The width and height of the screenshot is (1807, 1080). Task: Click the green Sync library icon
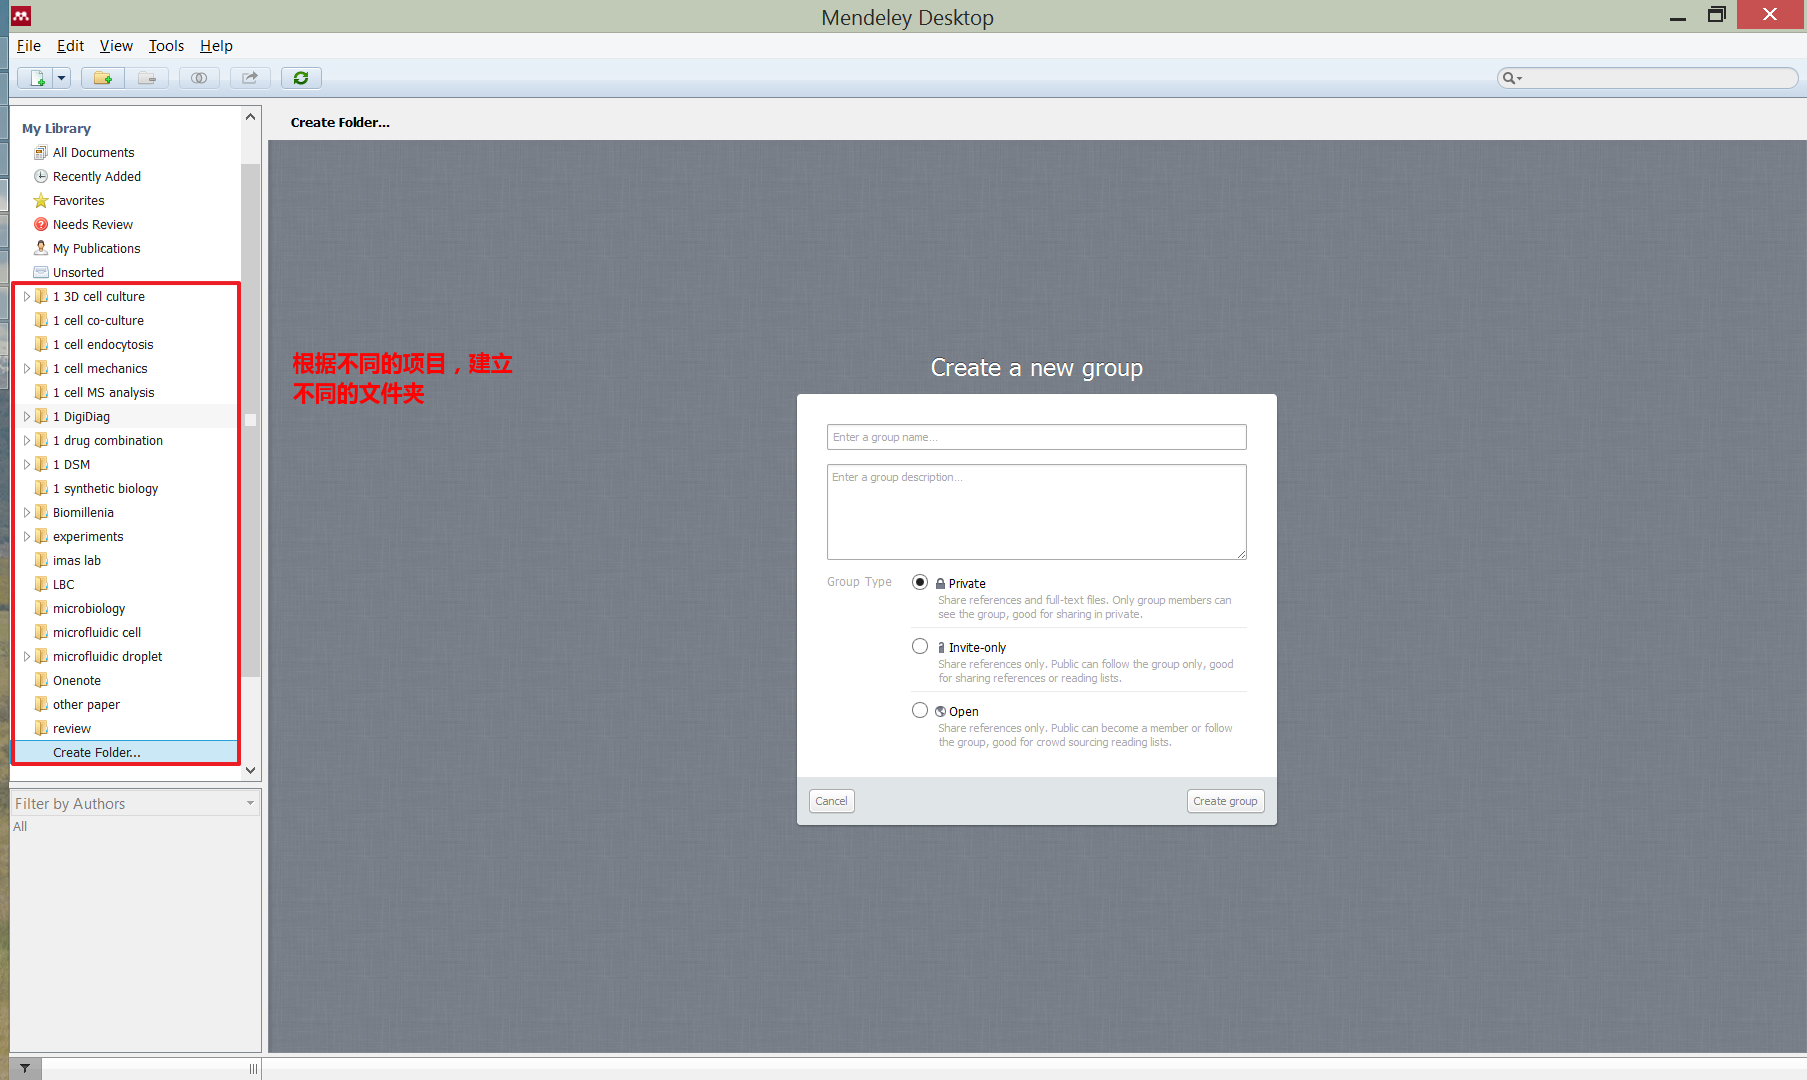point(301,78)
